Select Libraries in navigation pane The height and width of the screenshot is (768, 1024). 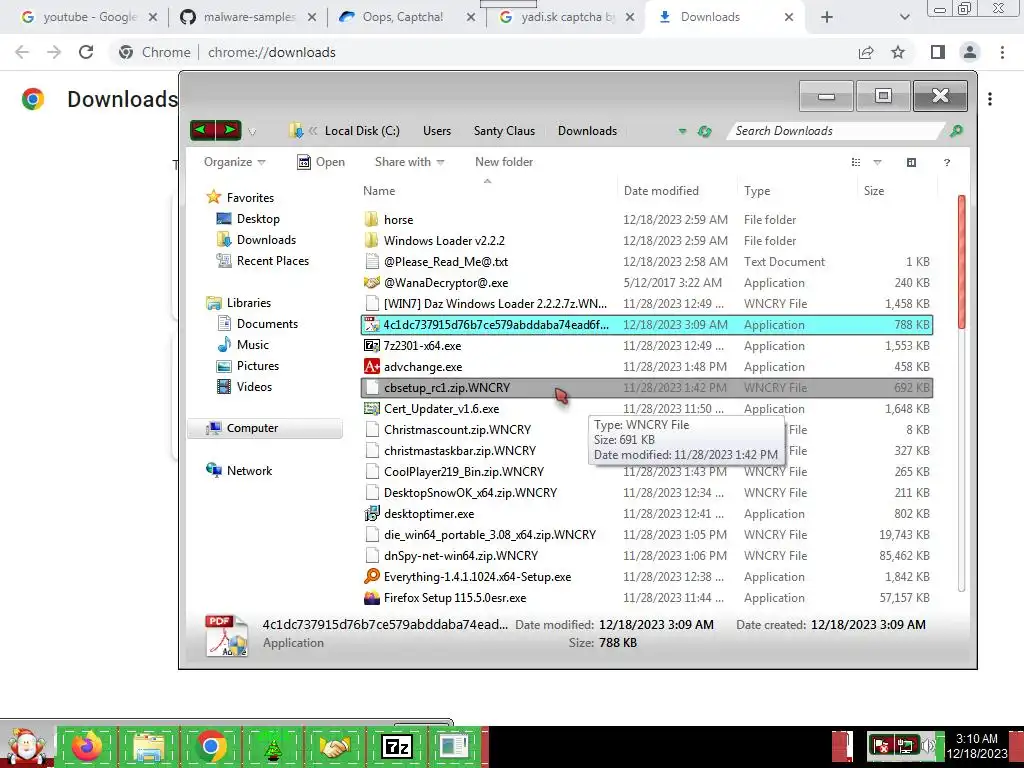pos(238,302)
